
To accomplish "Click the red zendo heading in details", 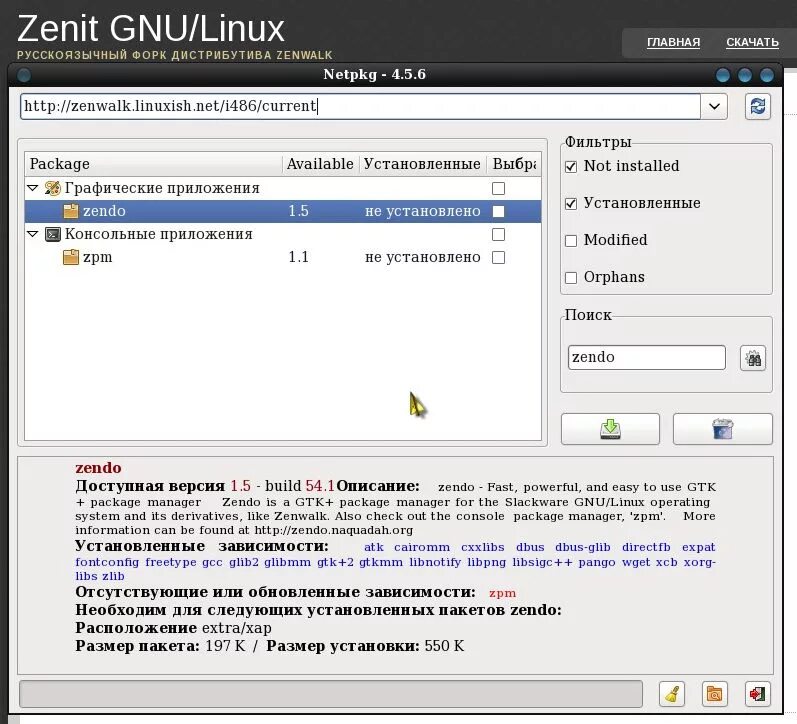I will pyautogui.click(x=98, y=468).
